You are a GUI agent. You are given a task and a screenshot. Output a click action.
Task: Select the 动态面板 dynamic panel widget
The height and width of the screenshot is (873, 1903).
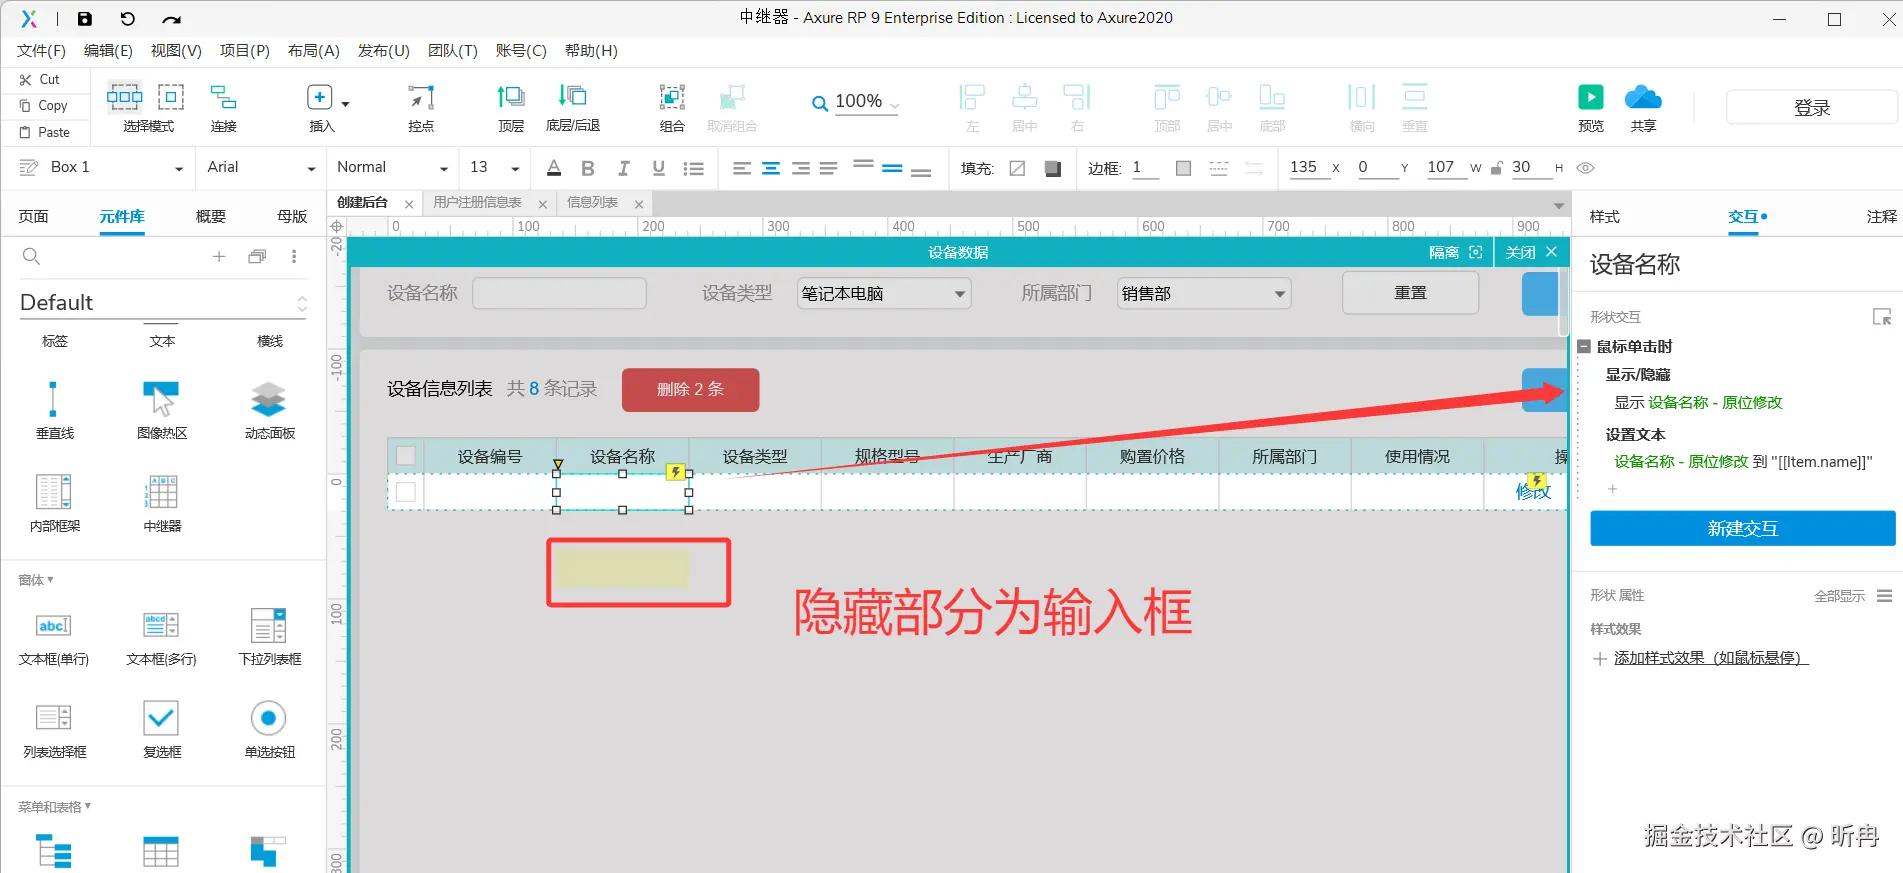click(269, 409)
